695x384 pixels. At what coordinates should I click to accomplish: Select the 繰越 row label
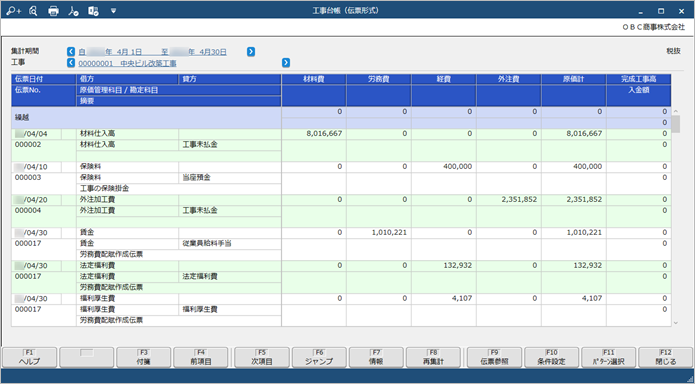22,118
